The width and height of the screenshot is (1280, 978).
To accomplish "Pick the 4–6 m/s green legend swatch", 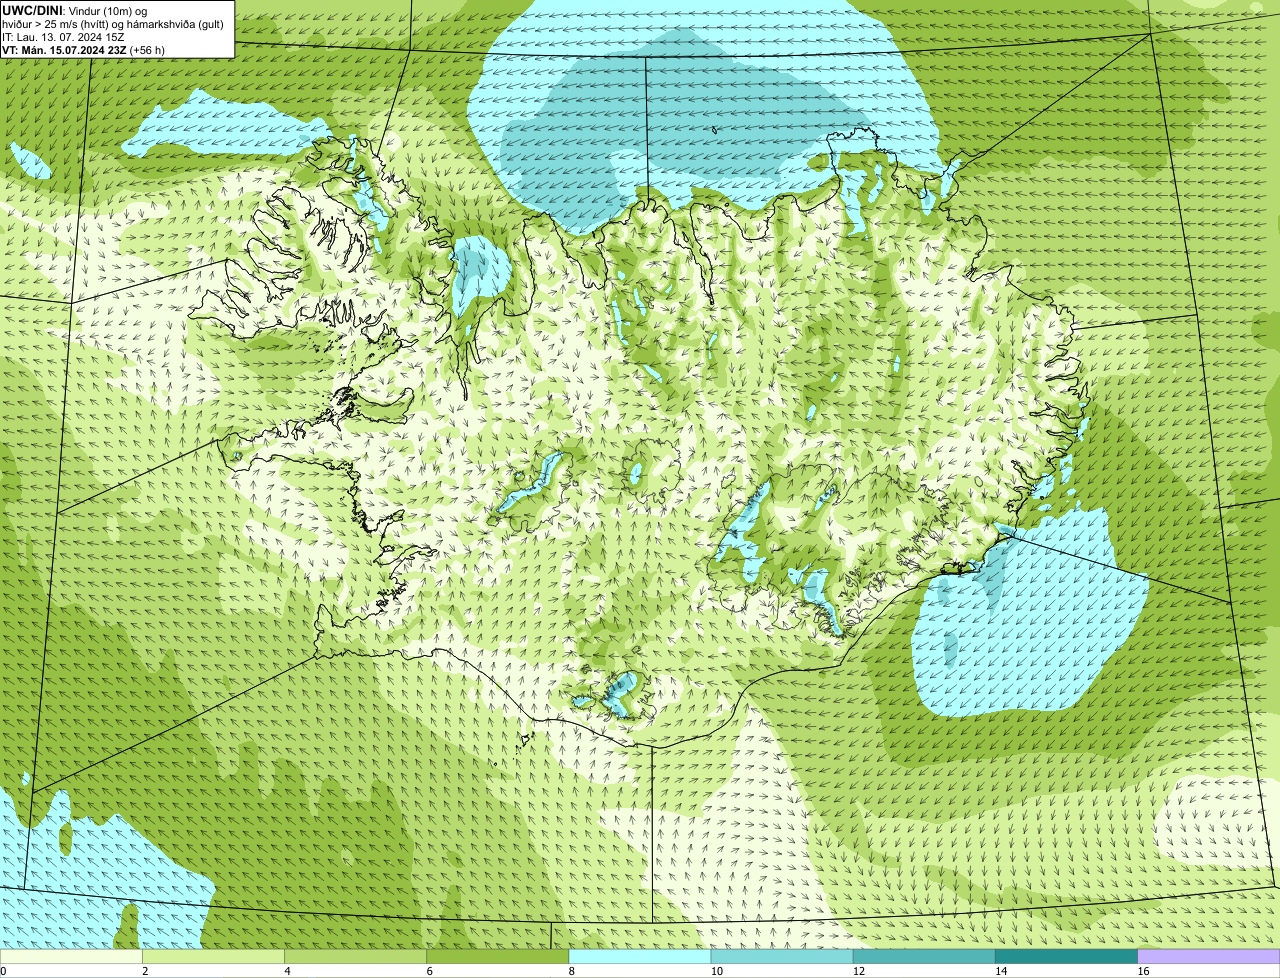I will 355,956.
